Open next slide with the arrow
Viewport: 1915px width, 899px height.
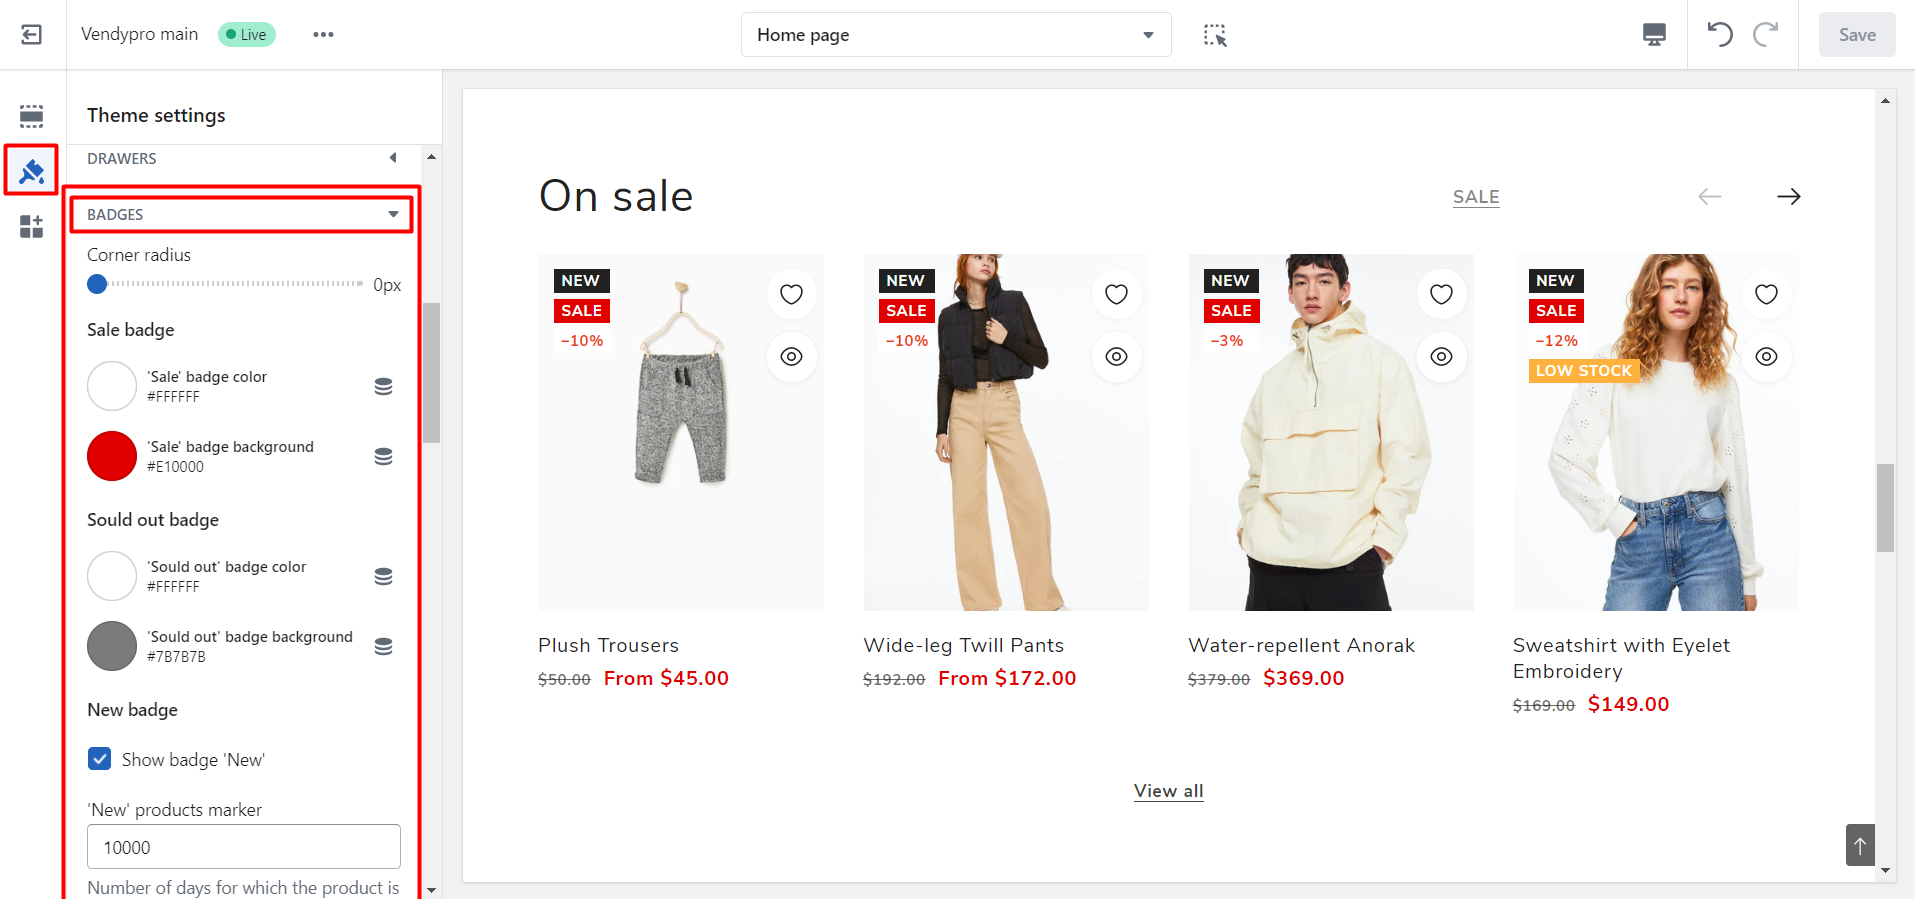point(1788,196)
